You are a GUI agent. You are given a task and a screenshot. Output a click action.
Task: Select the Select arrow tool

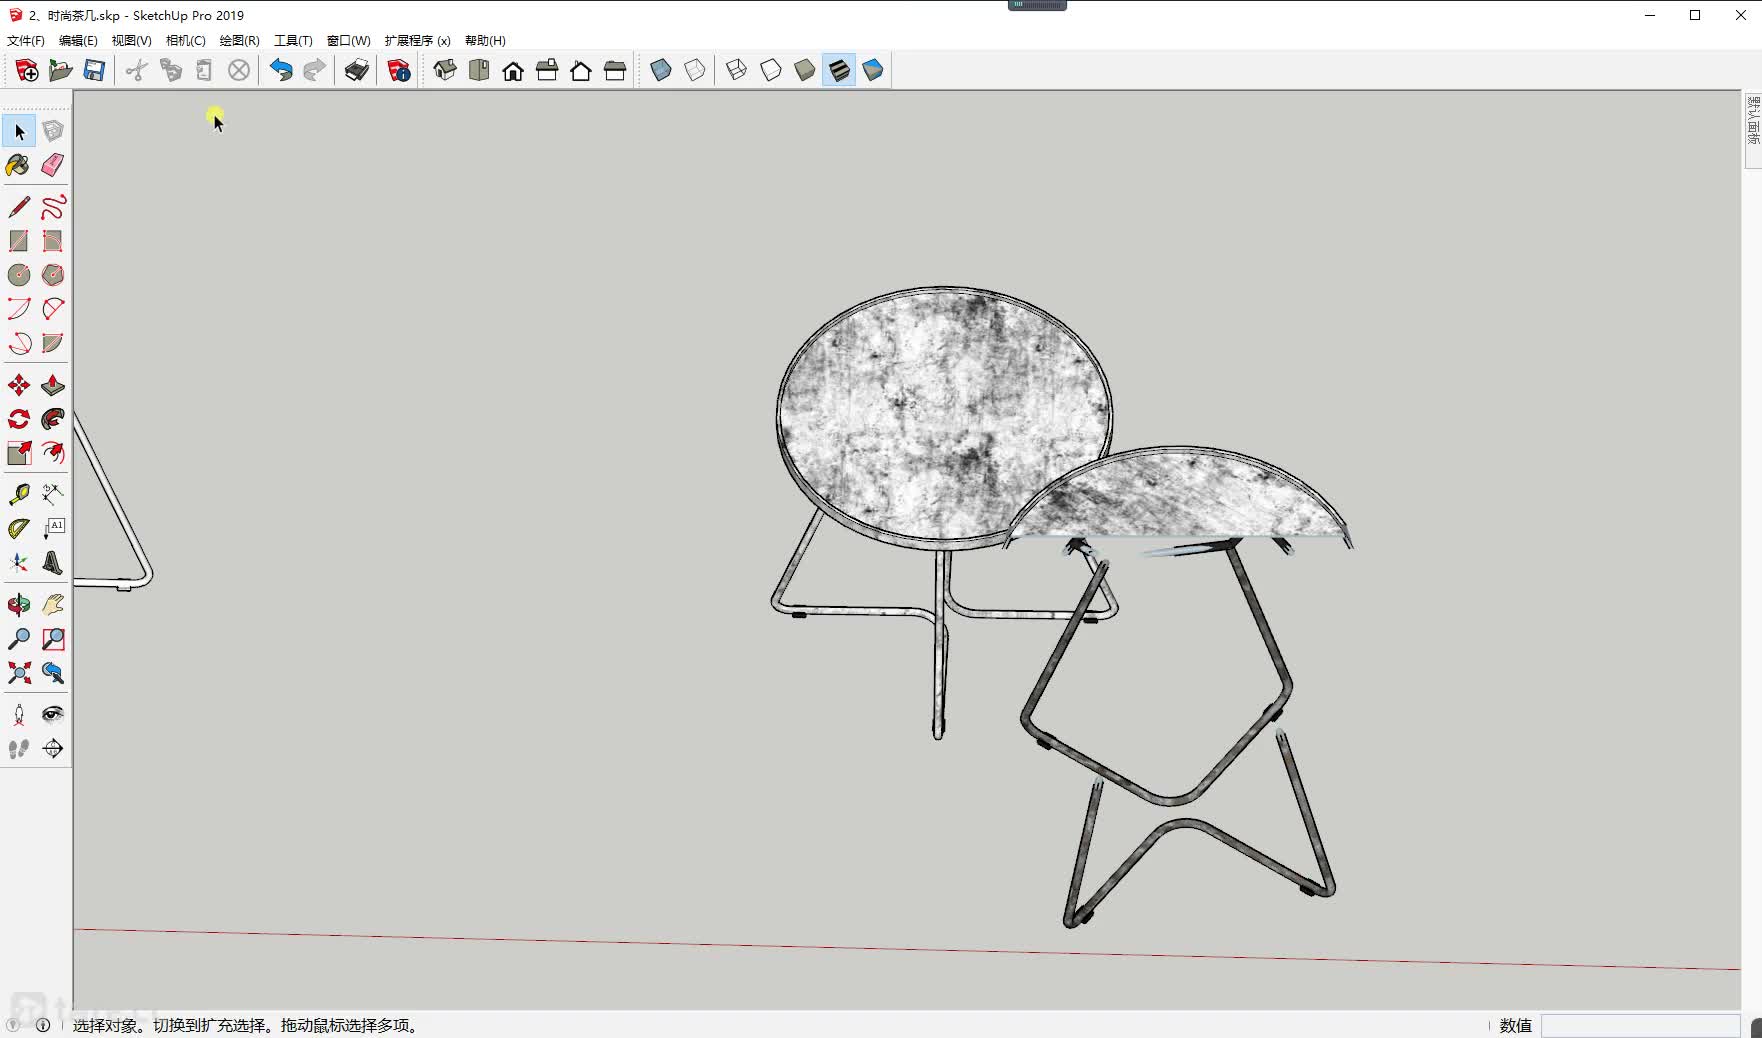click(19, 131)
